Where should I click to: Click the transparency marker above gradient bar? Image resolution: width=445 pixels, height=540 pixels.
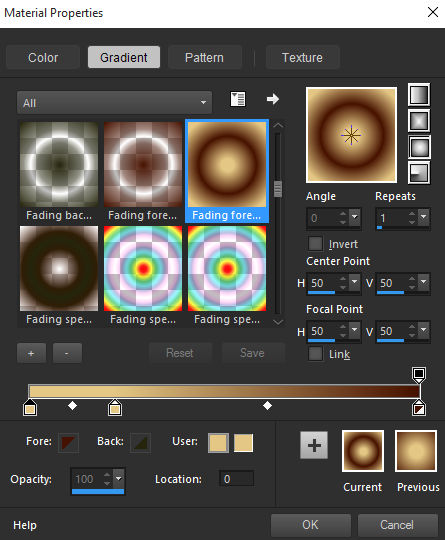pos(419,374)
